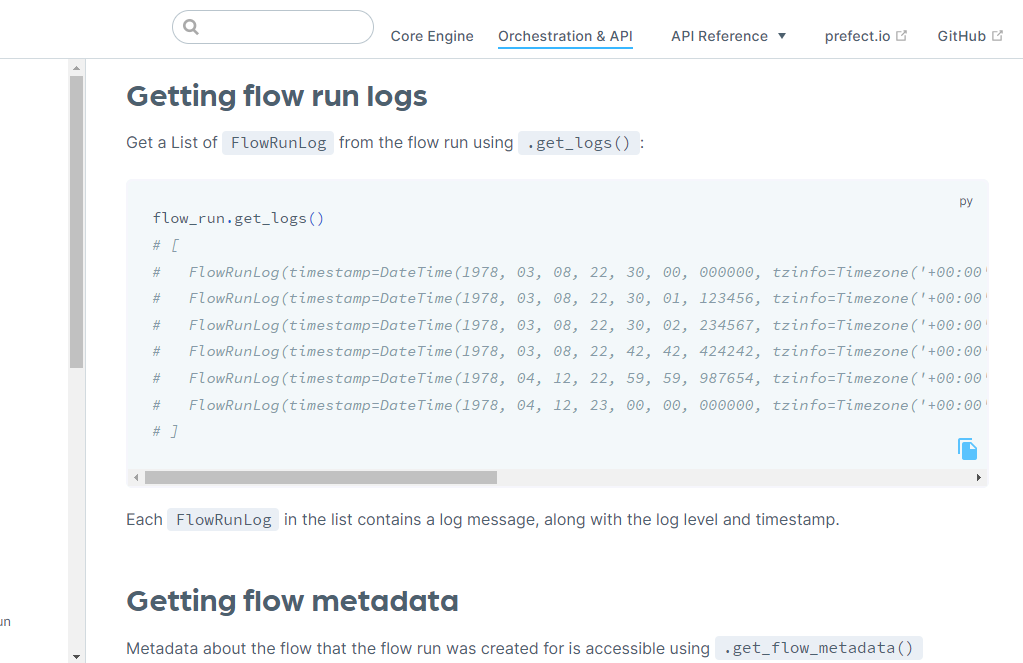The width and height of the screenshot is (1023, 663).
Task: Click the right arrow of the code scrollbar
Action: click(979, 477)
